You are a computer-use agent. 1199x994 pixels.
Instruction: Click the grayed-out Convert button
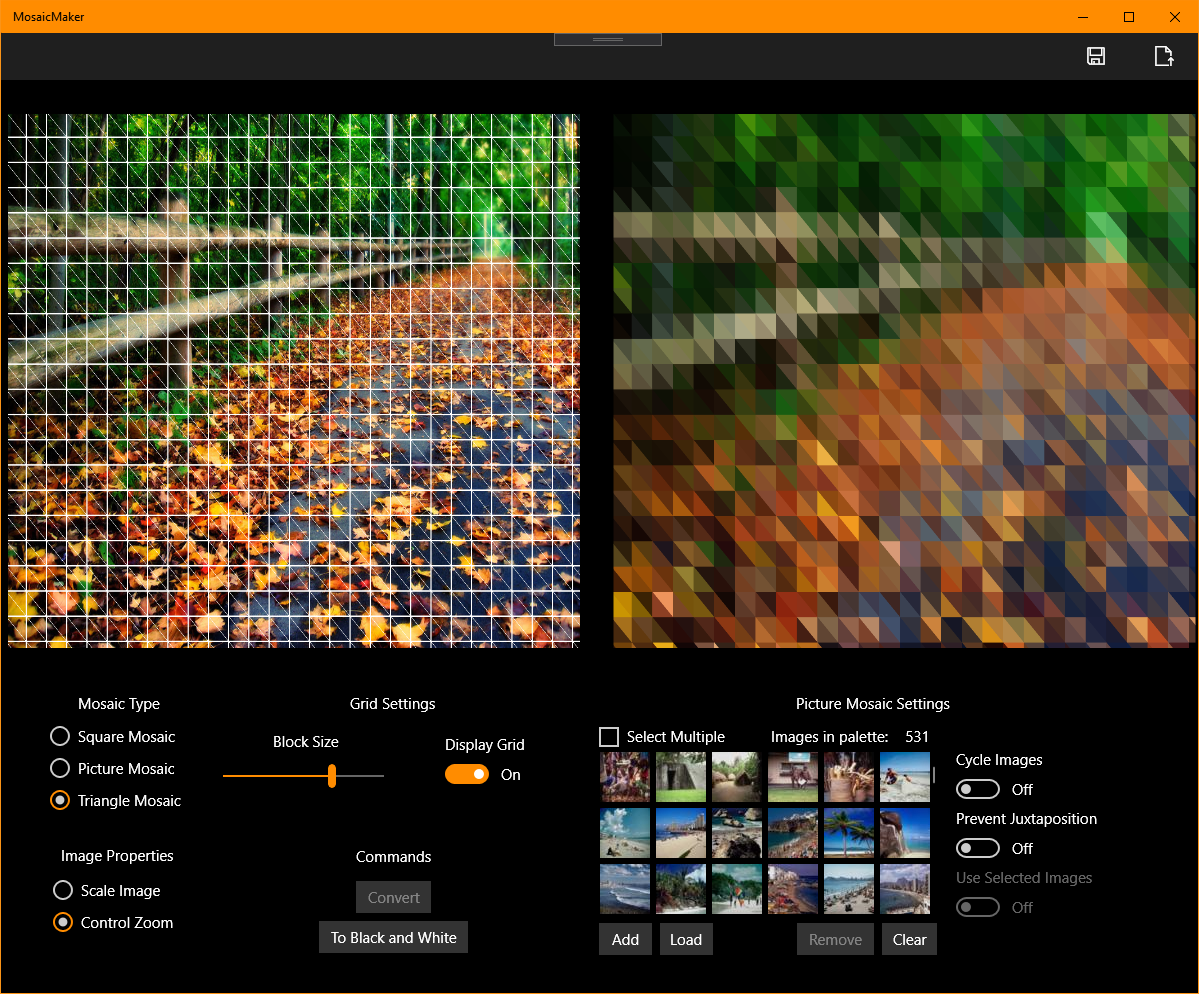(x=393, y=897)
